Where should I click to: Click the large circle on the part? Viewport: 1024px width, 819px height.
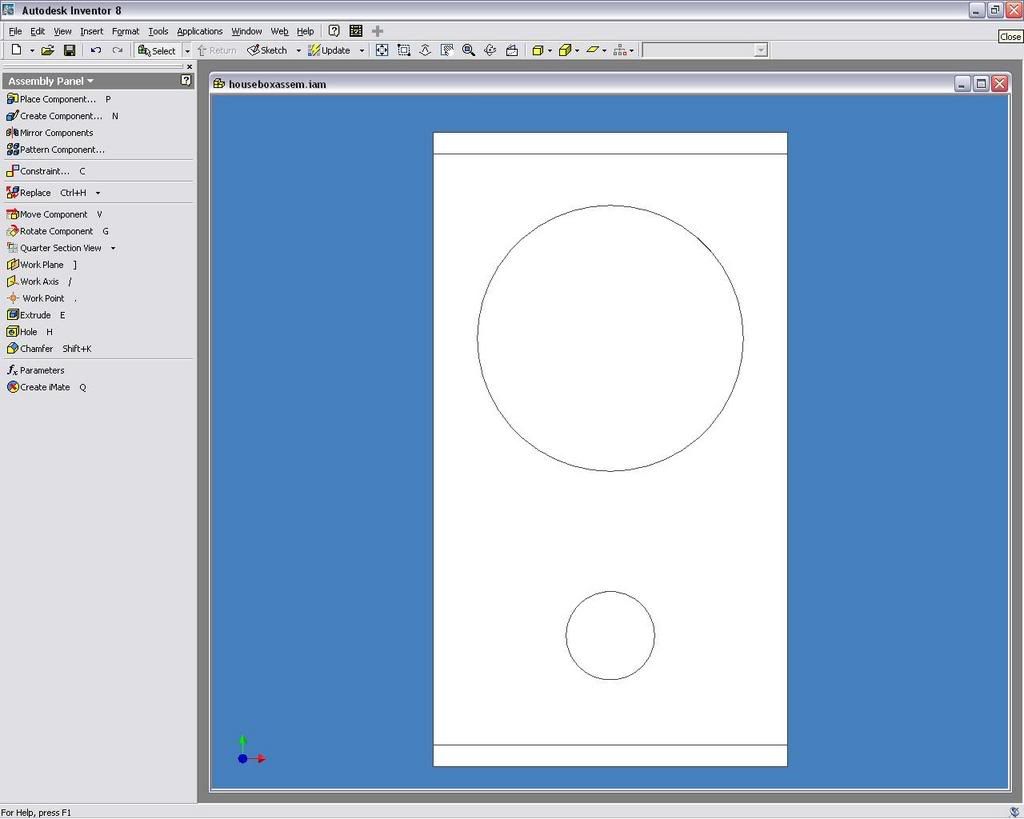click(478, 338)
